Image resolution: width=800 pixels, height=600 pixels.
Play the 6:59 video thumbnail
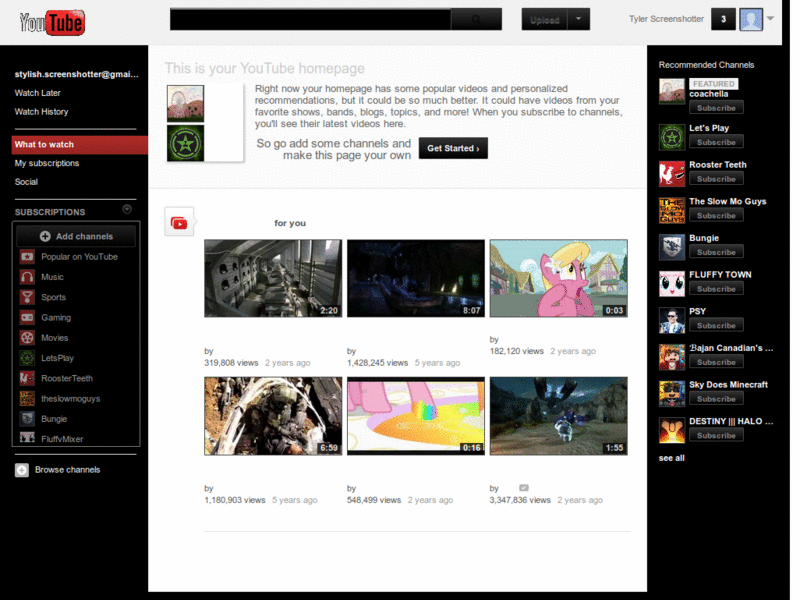point(273,416)
